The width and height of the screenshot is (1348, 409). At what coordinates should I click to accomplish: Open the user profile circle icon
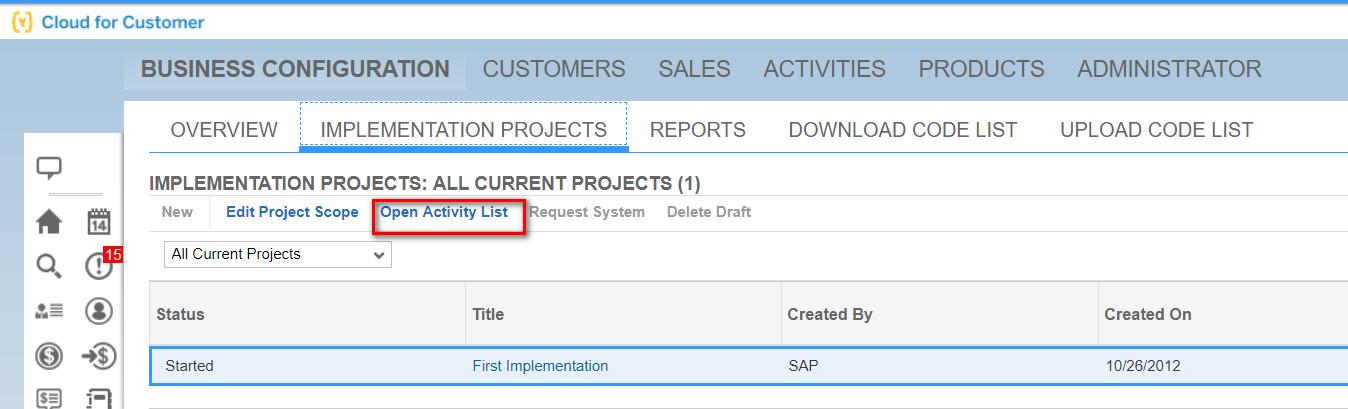point(98,311)
